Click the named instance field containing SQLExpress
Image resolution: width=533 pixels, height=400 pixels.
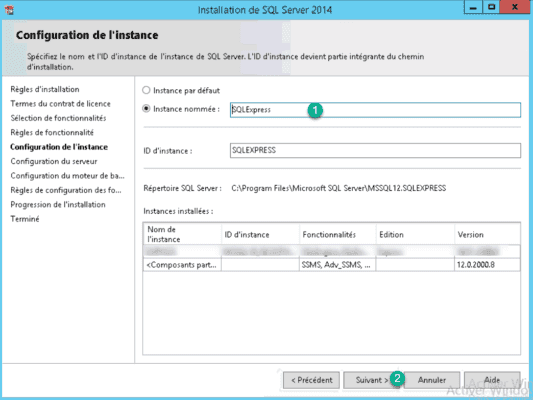pos(375,110)
